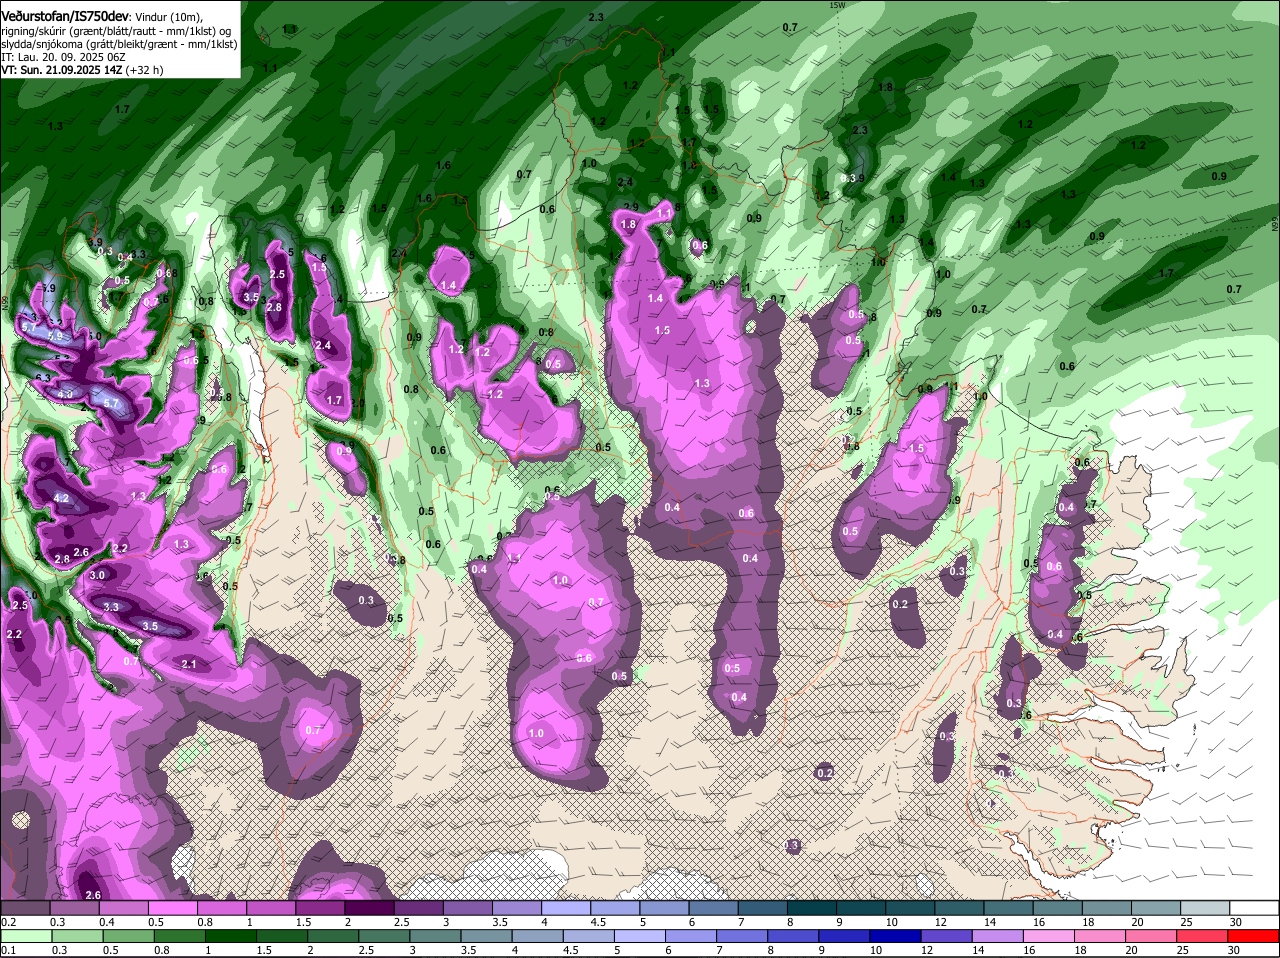Click the "2.1" value on the purple area
The width and height of the screenshot is (1280, 958).
(189, 664)
